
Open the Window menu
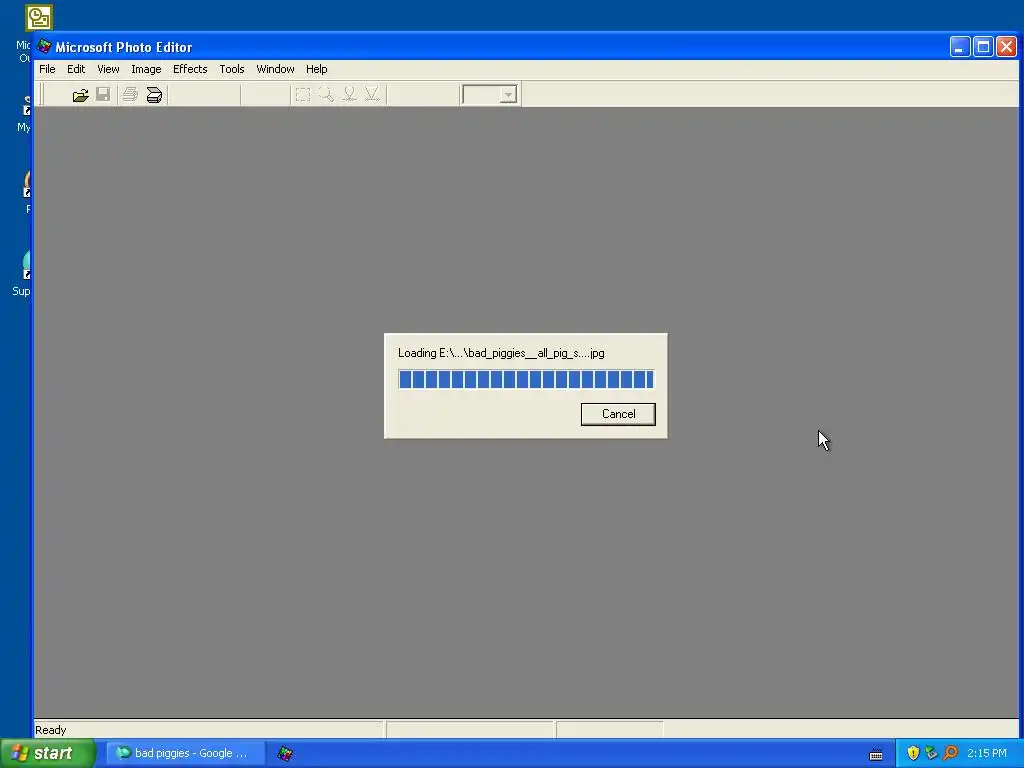tap(275, 69)
